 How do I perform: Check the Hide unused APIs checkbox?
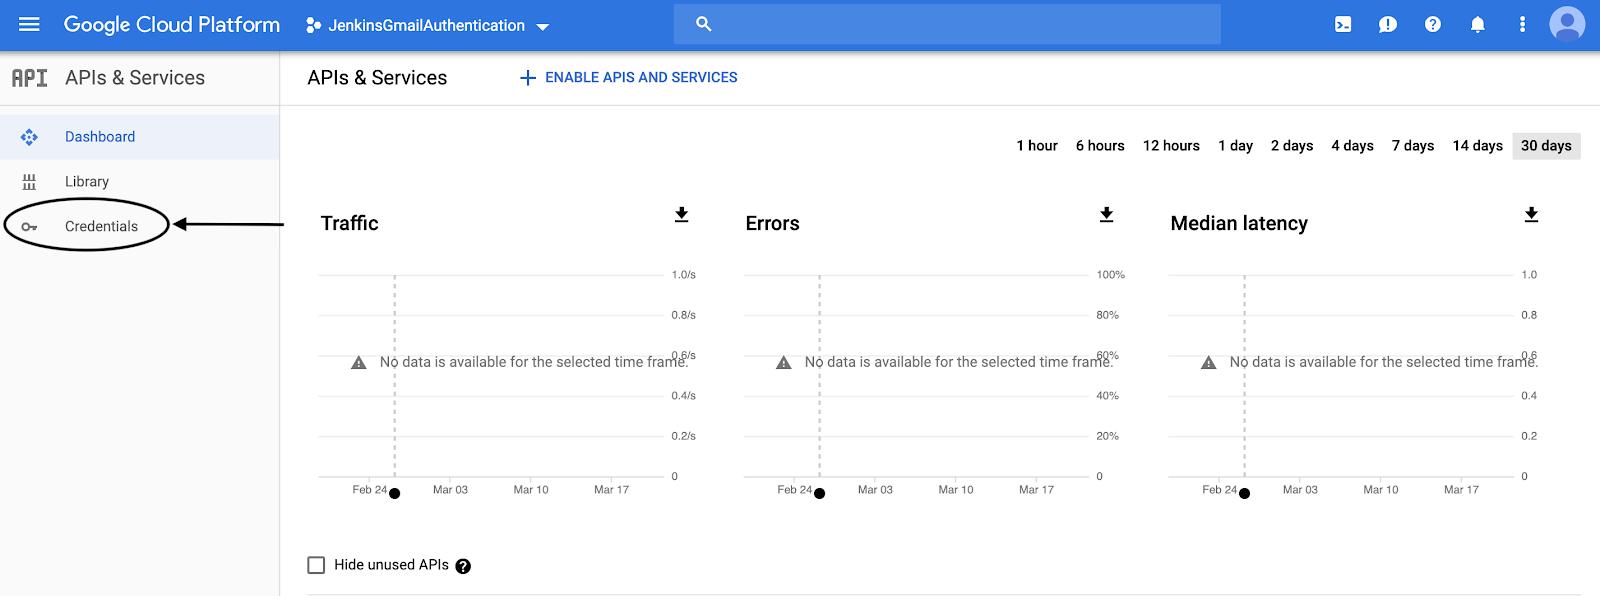click(317, 565)
